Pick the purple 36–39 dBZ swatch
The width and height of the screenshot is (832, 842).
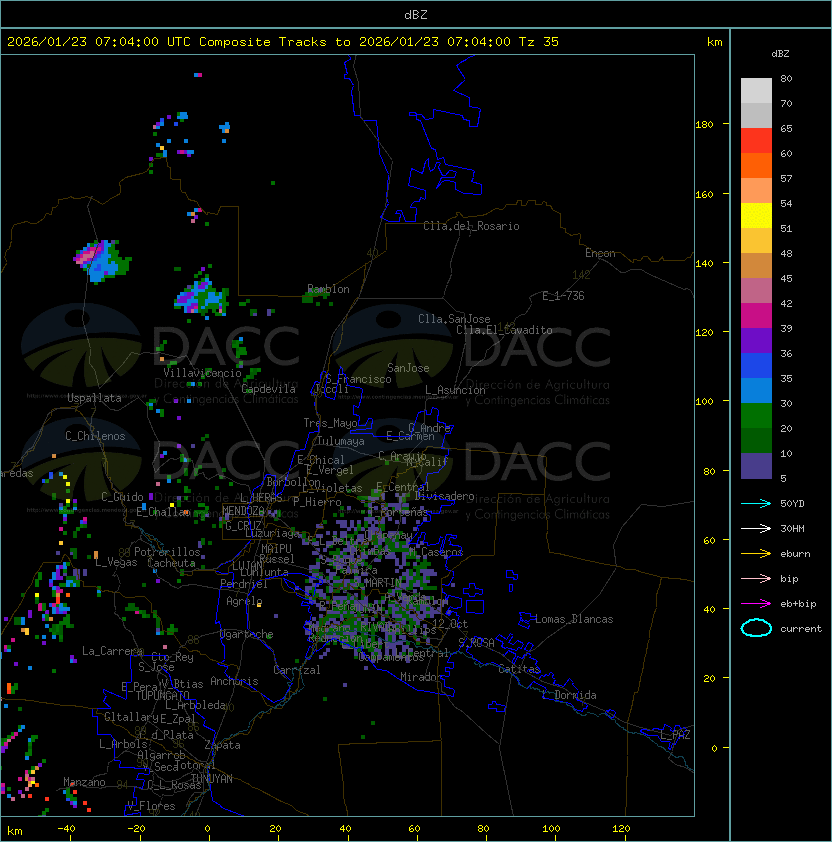[x=756, y=340]
